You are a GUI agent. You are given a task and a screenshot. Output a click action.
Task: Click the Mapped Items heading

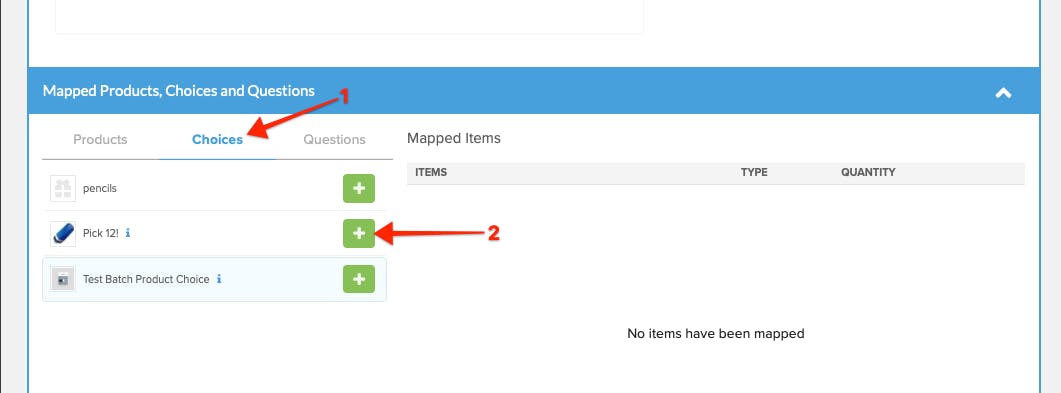[x=454, y=139]
